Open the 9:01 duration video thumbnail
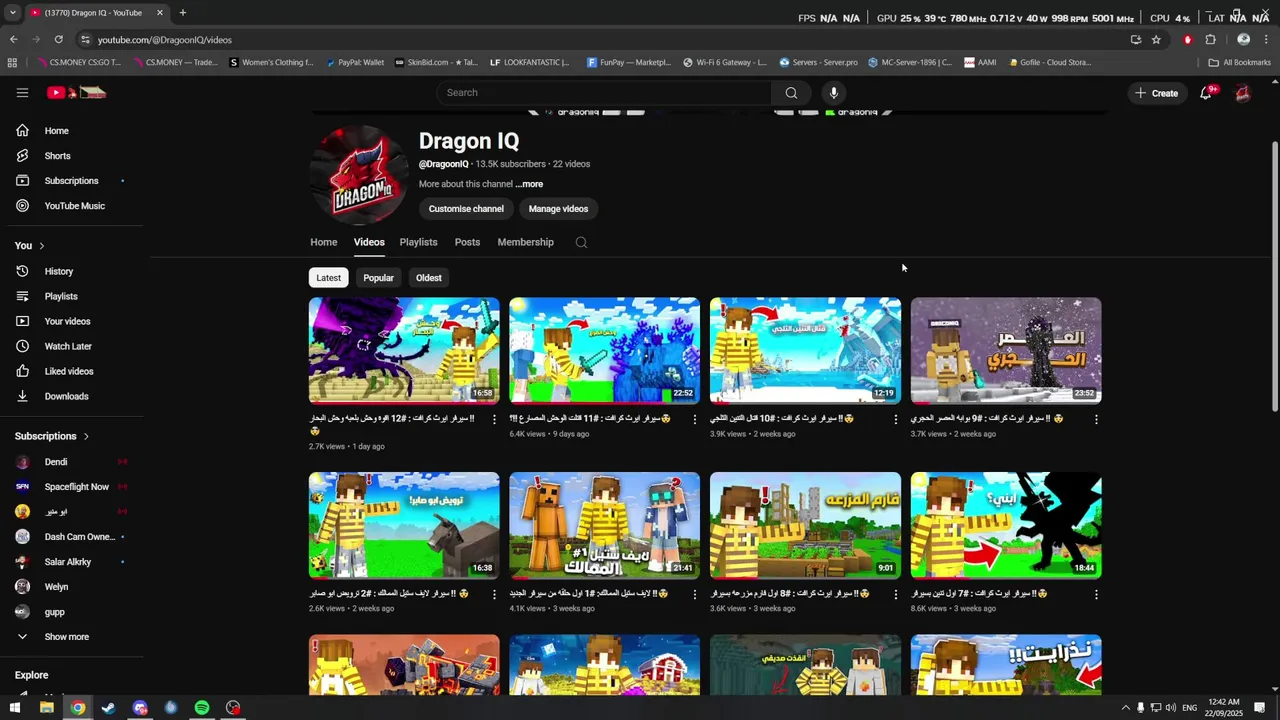This screenshot has height=720, width=1280. coord(805,525)
